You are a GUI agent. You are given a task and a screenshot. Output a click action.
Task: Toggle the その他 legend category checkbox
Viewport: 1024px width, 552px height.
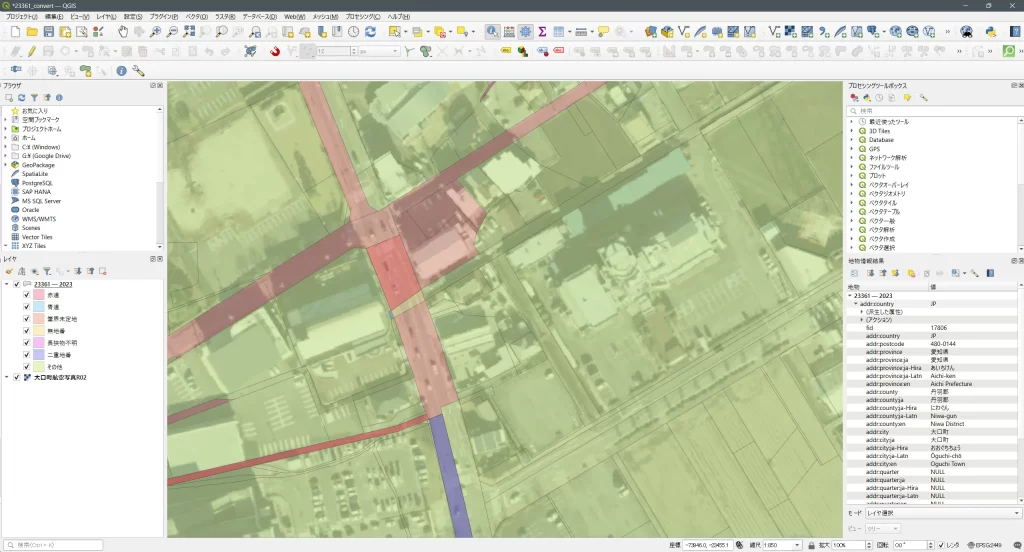click(26, 366)
